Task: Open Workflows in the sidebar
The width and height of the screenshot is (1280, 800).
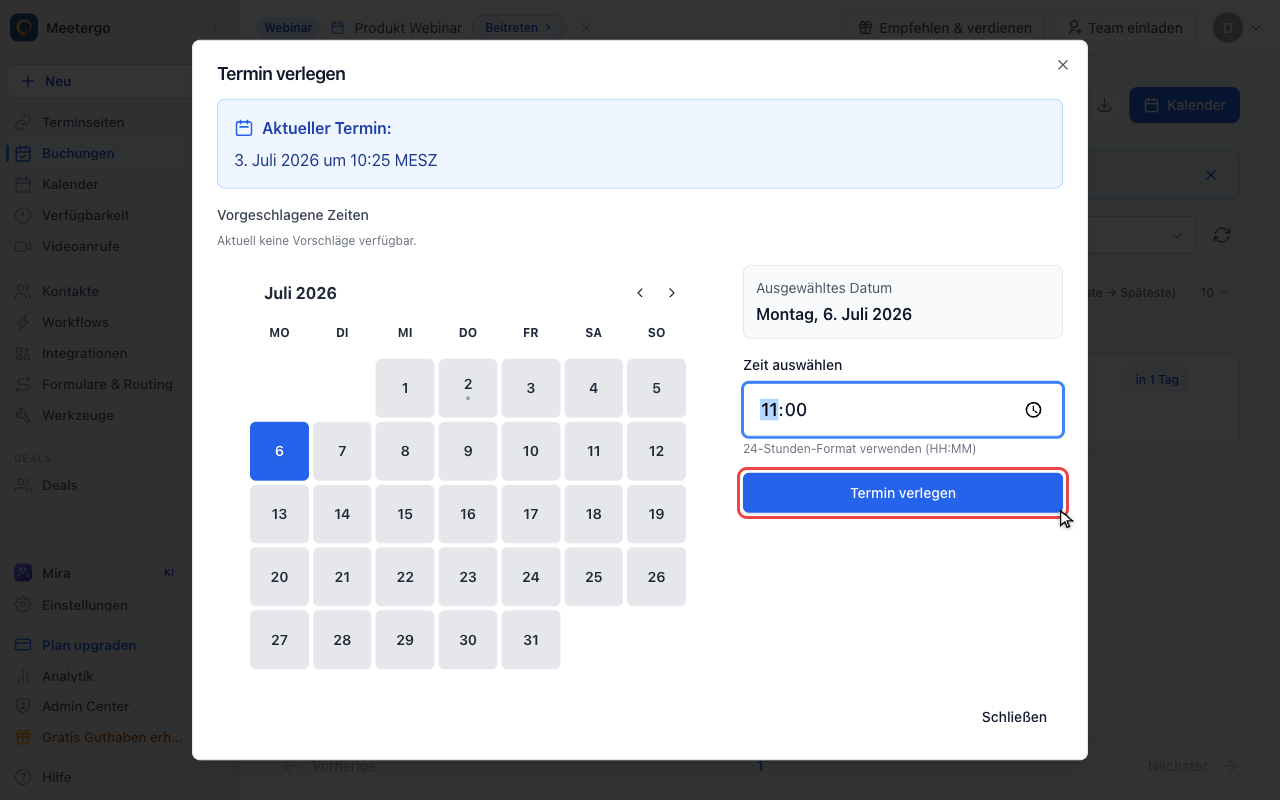Action: (x=75, y=322)
